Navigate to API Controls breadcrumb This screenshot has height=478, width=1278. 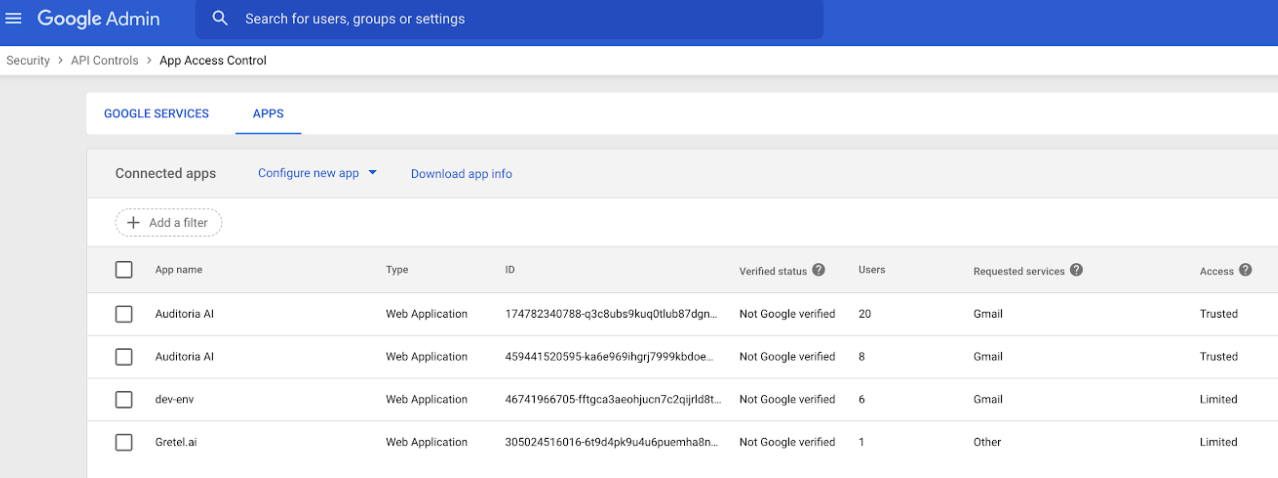(x=105, y=60)
